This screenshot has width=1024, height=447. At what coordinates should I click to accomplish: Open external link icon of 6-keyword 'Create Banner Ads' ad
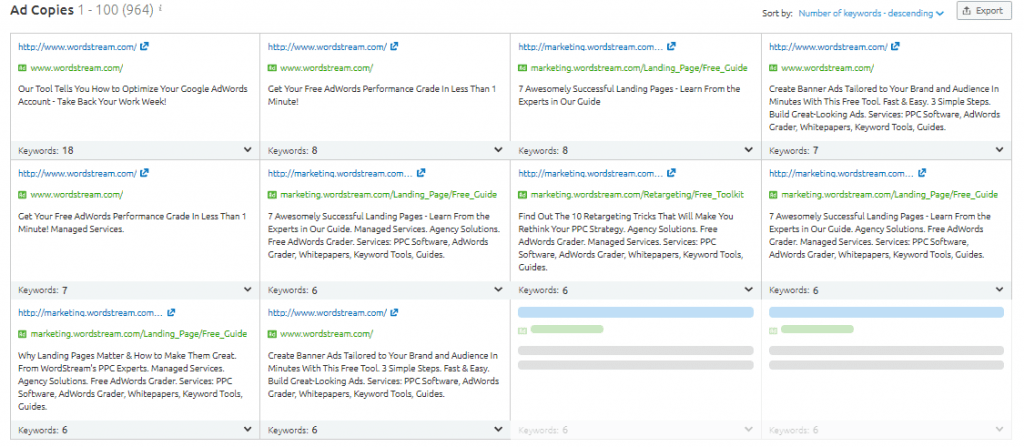click(x=394, y=312)
